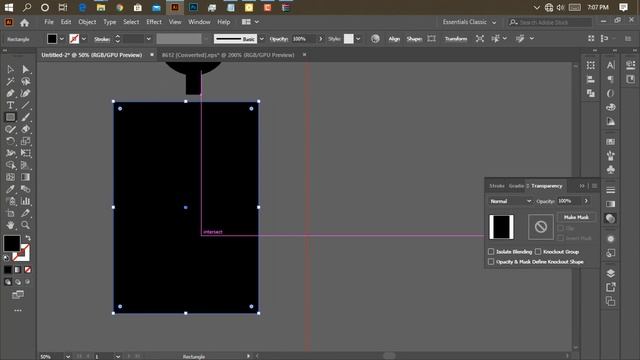Open the Shape options
The image size is (640, 360).
click(x=414, y=39)
